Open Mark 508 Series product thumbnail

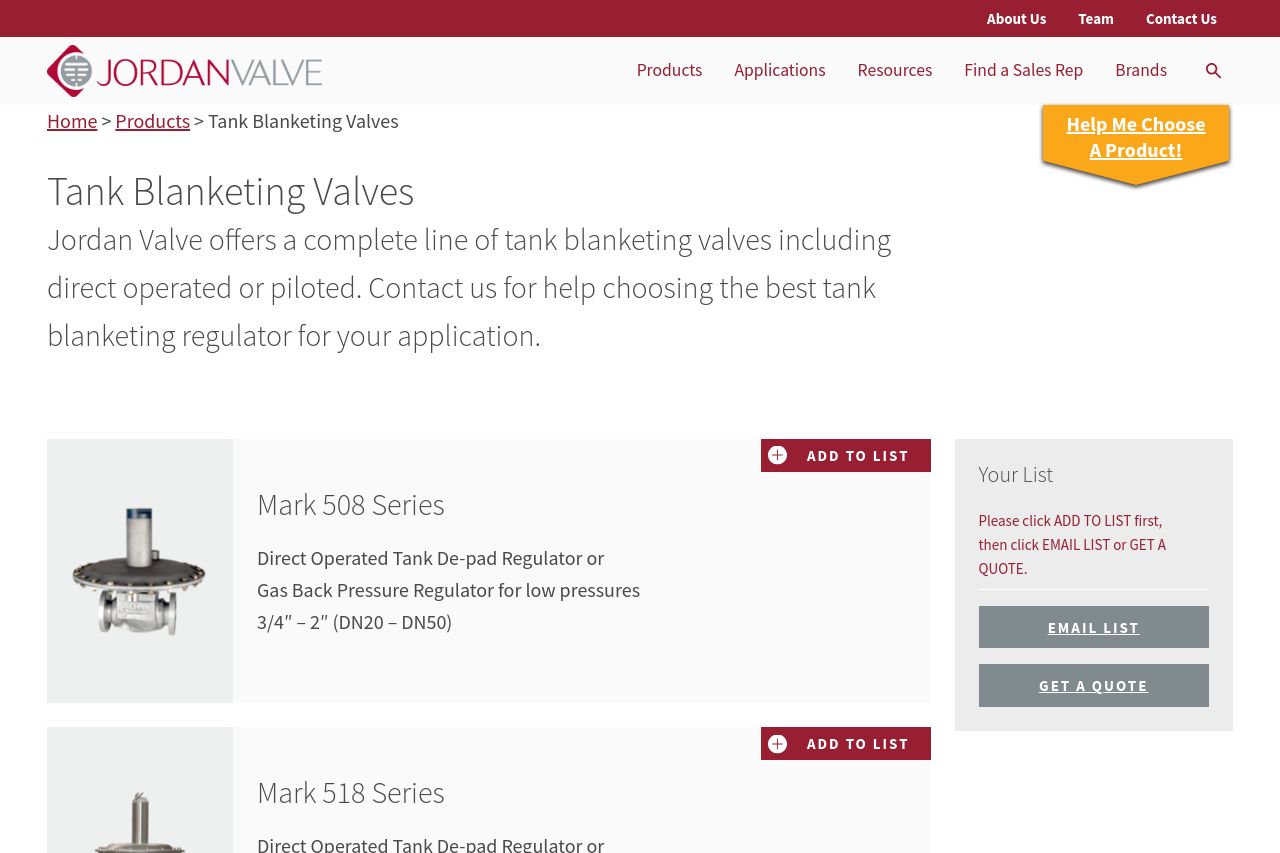point(140,571)
